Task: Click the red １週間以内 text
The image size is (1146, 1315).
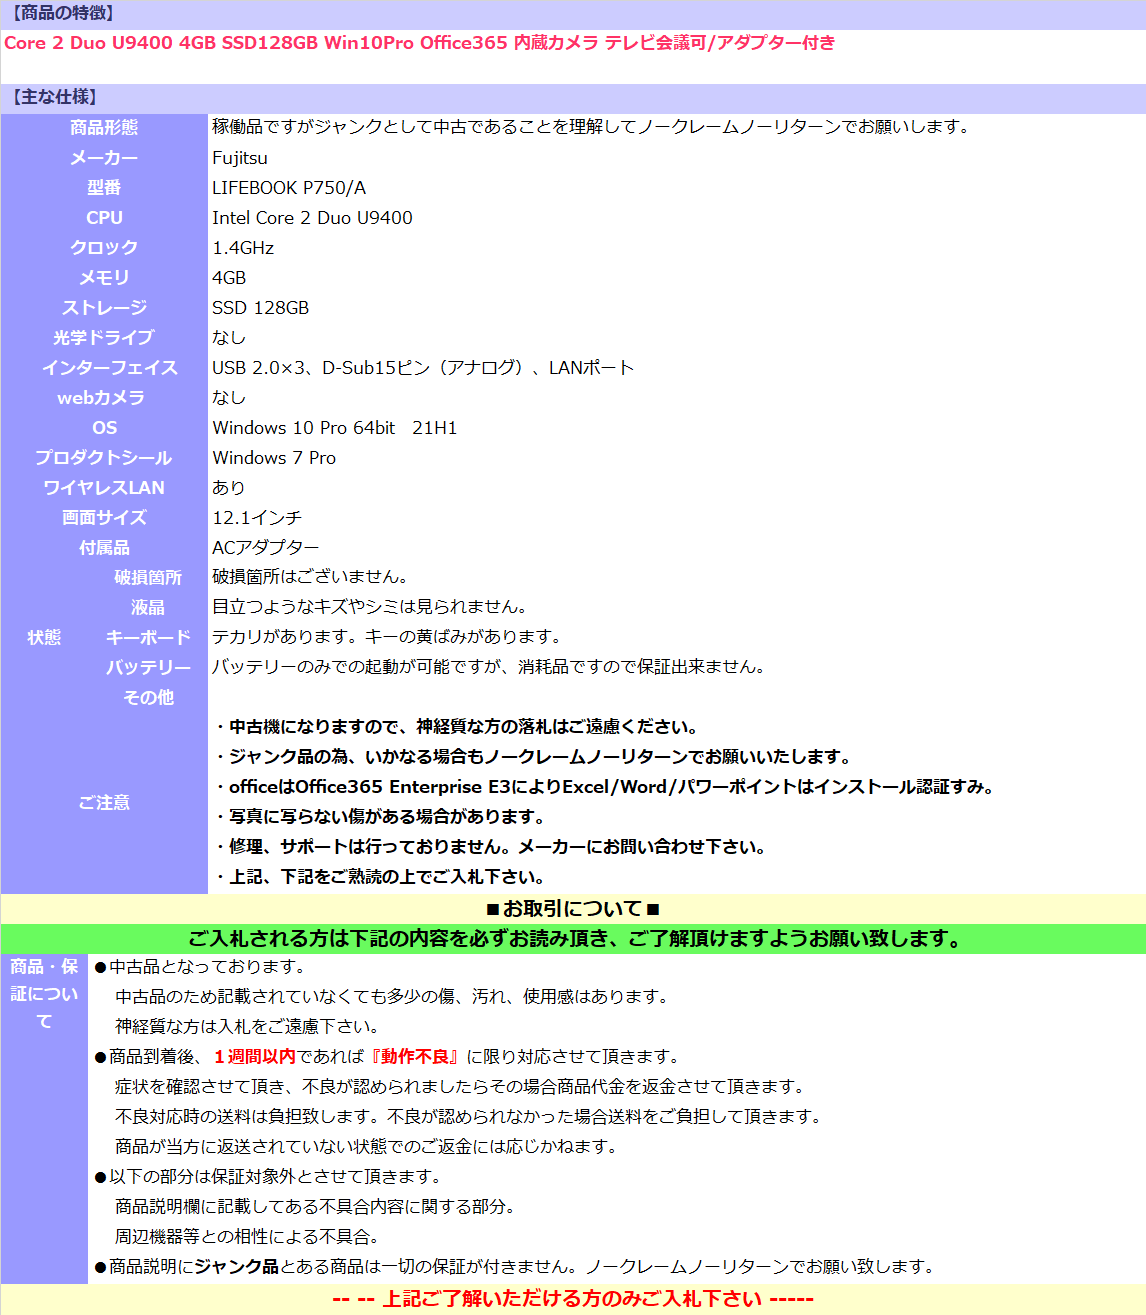Action: pos(254,1057)
